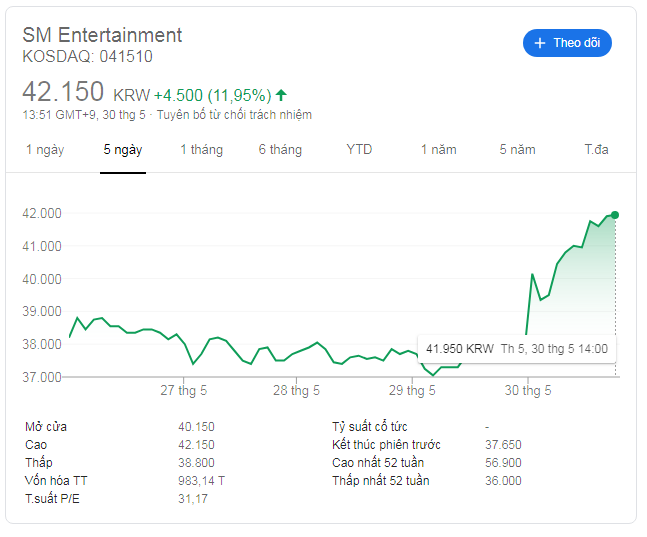Click the 52-week high 56.900
Screen dimensions: 647x537
503,463
